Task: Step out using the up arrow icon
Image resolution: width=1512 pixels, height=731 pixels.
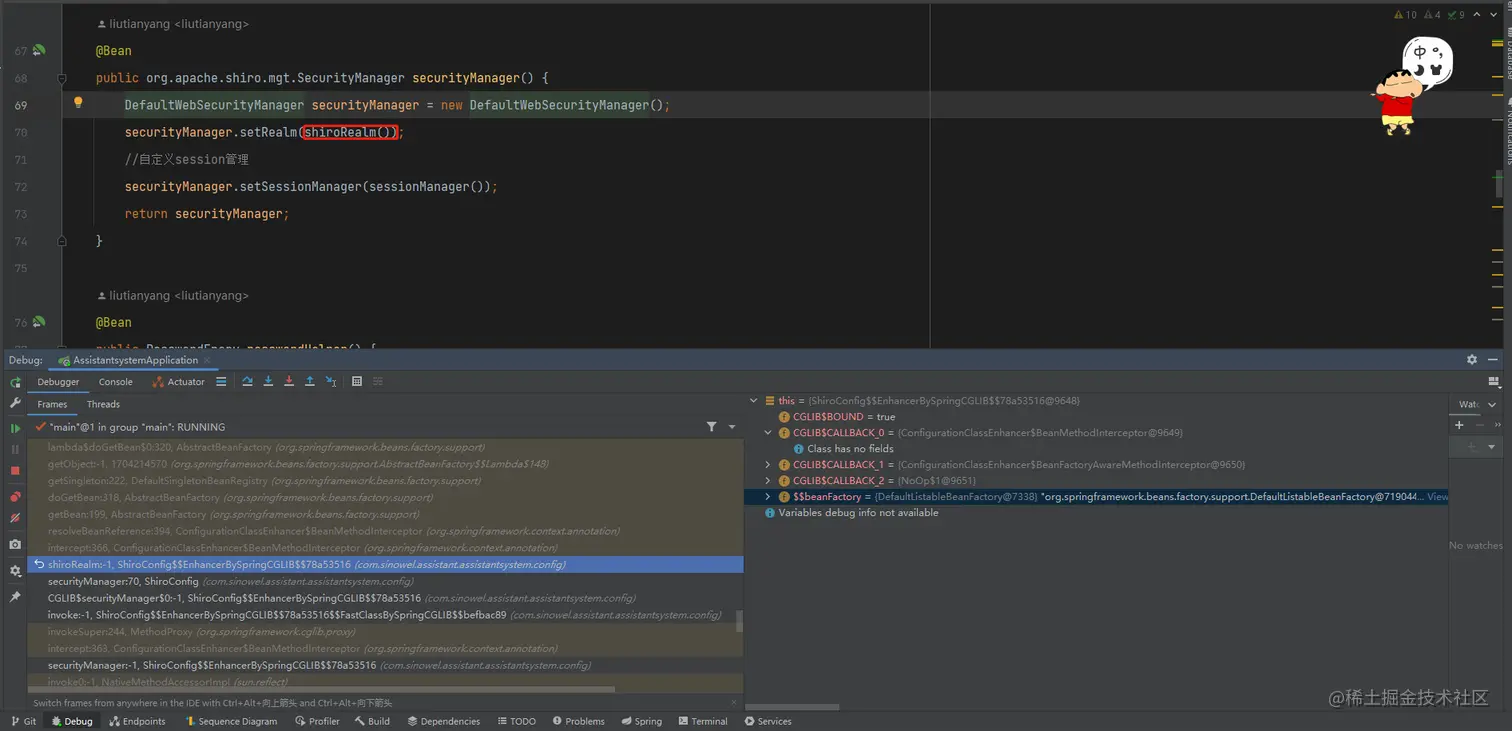Action: [310, 381]
